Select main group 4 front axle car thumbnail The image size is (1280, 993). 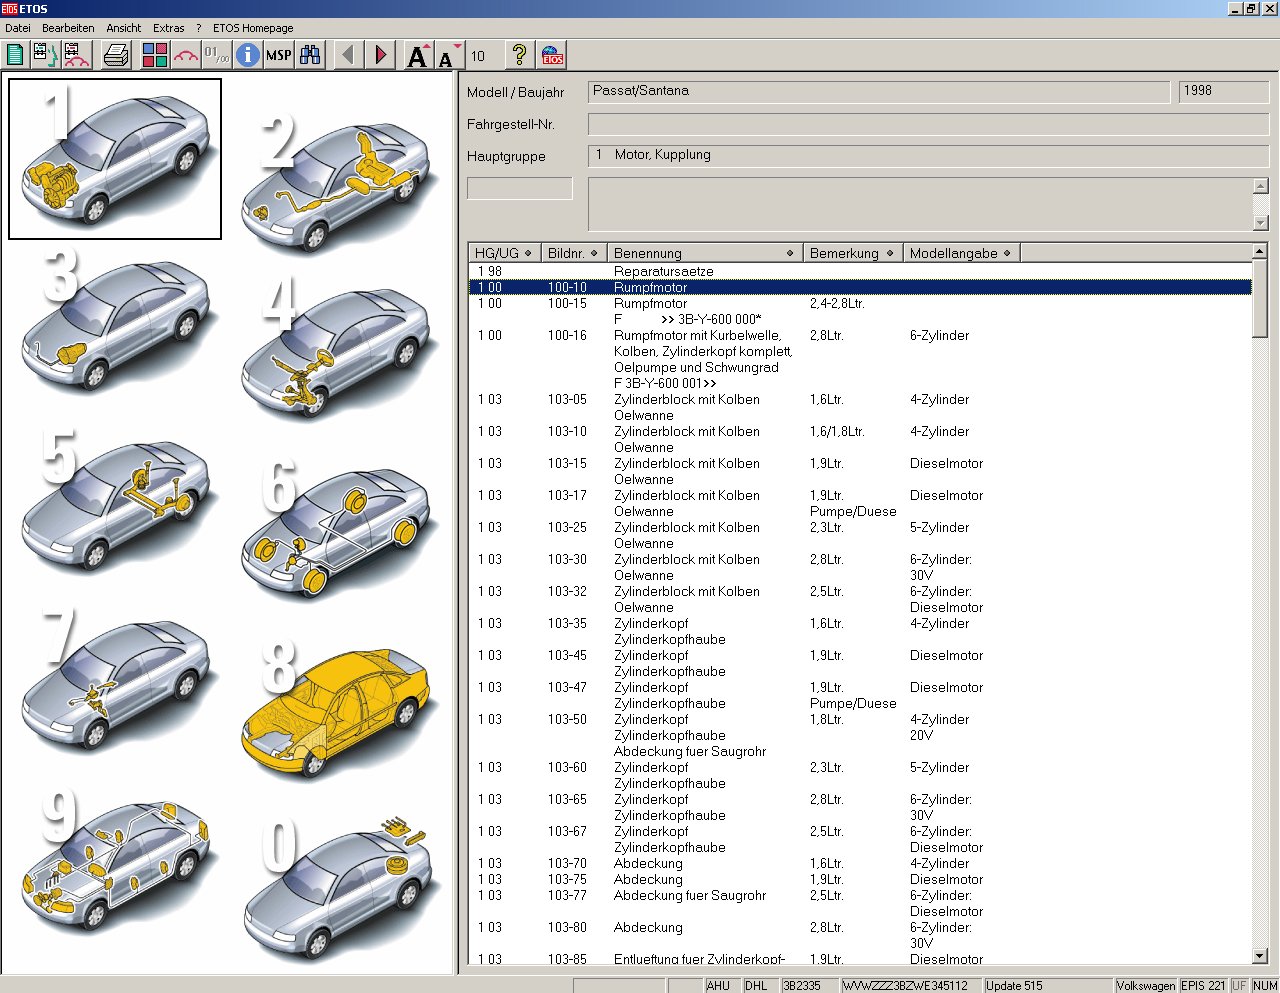tap(336, 350)
